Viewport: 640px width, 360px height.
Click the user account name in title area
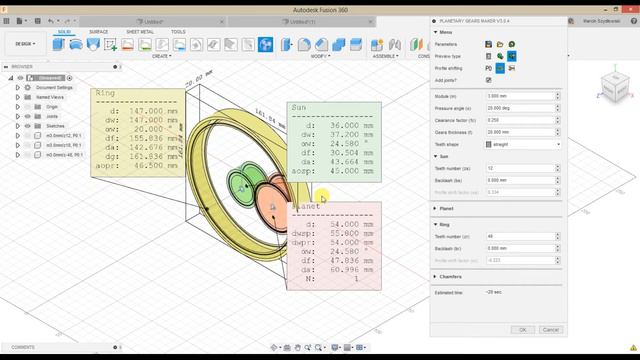[601, 21]
